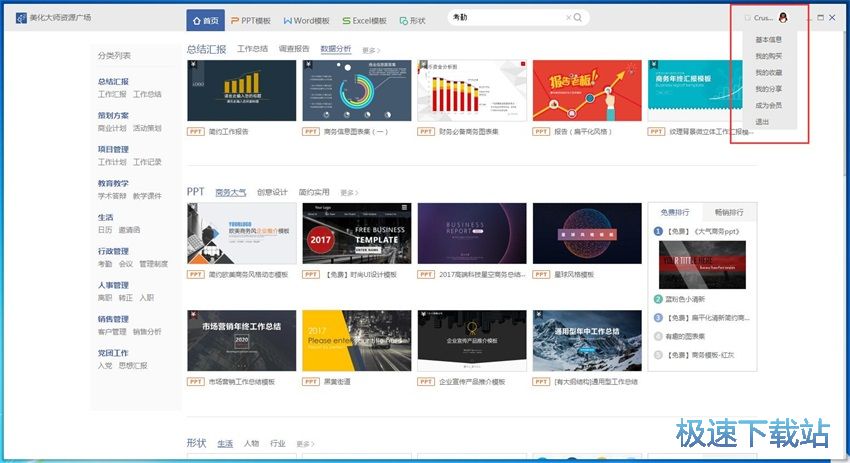Open the 销售分析 subcategory
The width and height of the screenshot is (850, 463).
click(x=147, y=332)
